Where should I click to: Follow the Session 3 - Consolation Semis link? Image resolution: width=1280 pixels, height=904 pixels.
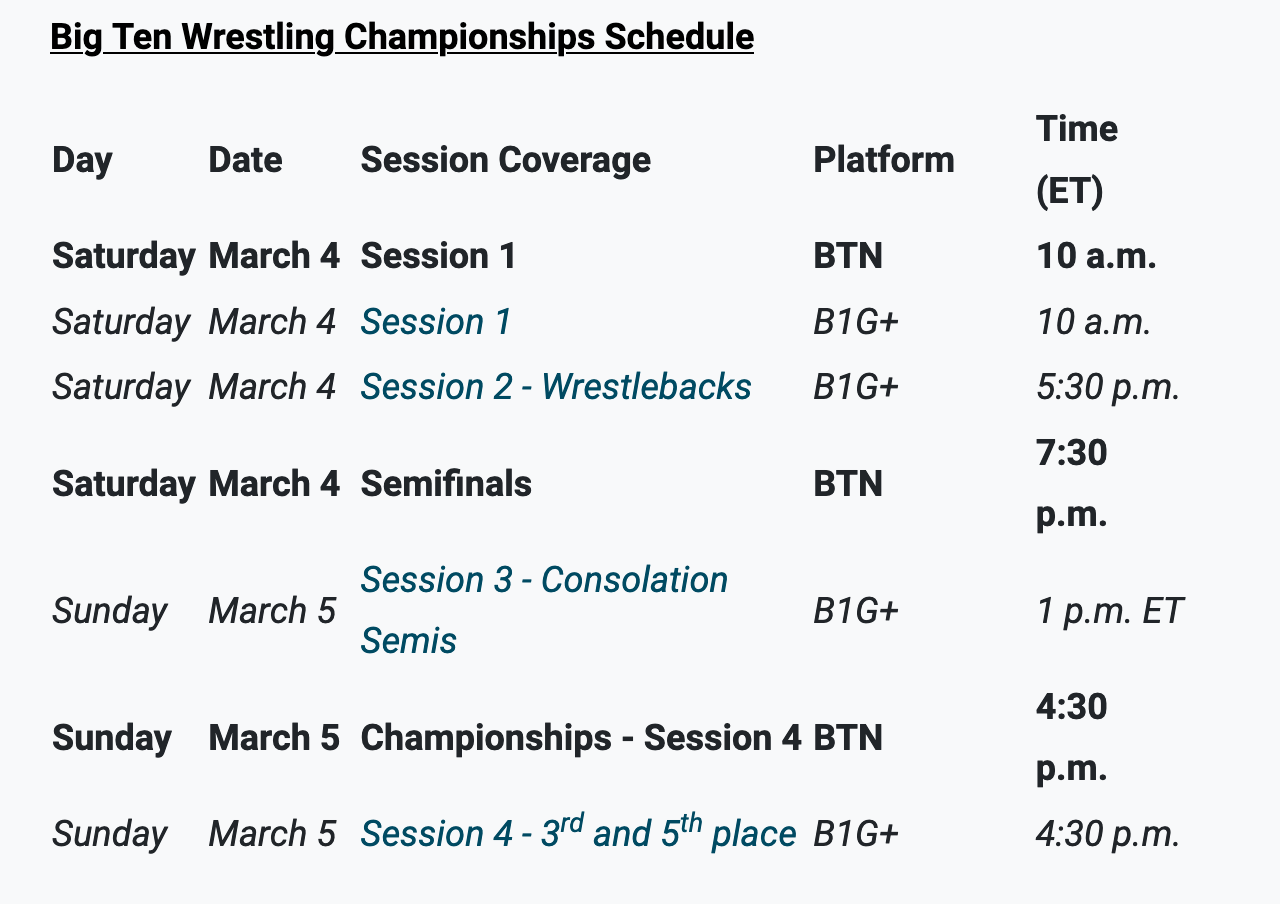[x=544, y=581]
